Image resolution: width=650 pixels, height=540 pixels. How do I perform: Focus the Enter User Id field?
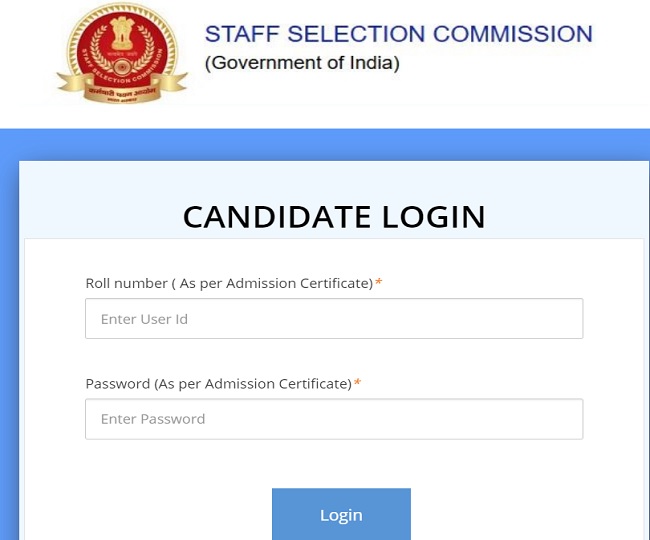click(x=334, y=319)
